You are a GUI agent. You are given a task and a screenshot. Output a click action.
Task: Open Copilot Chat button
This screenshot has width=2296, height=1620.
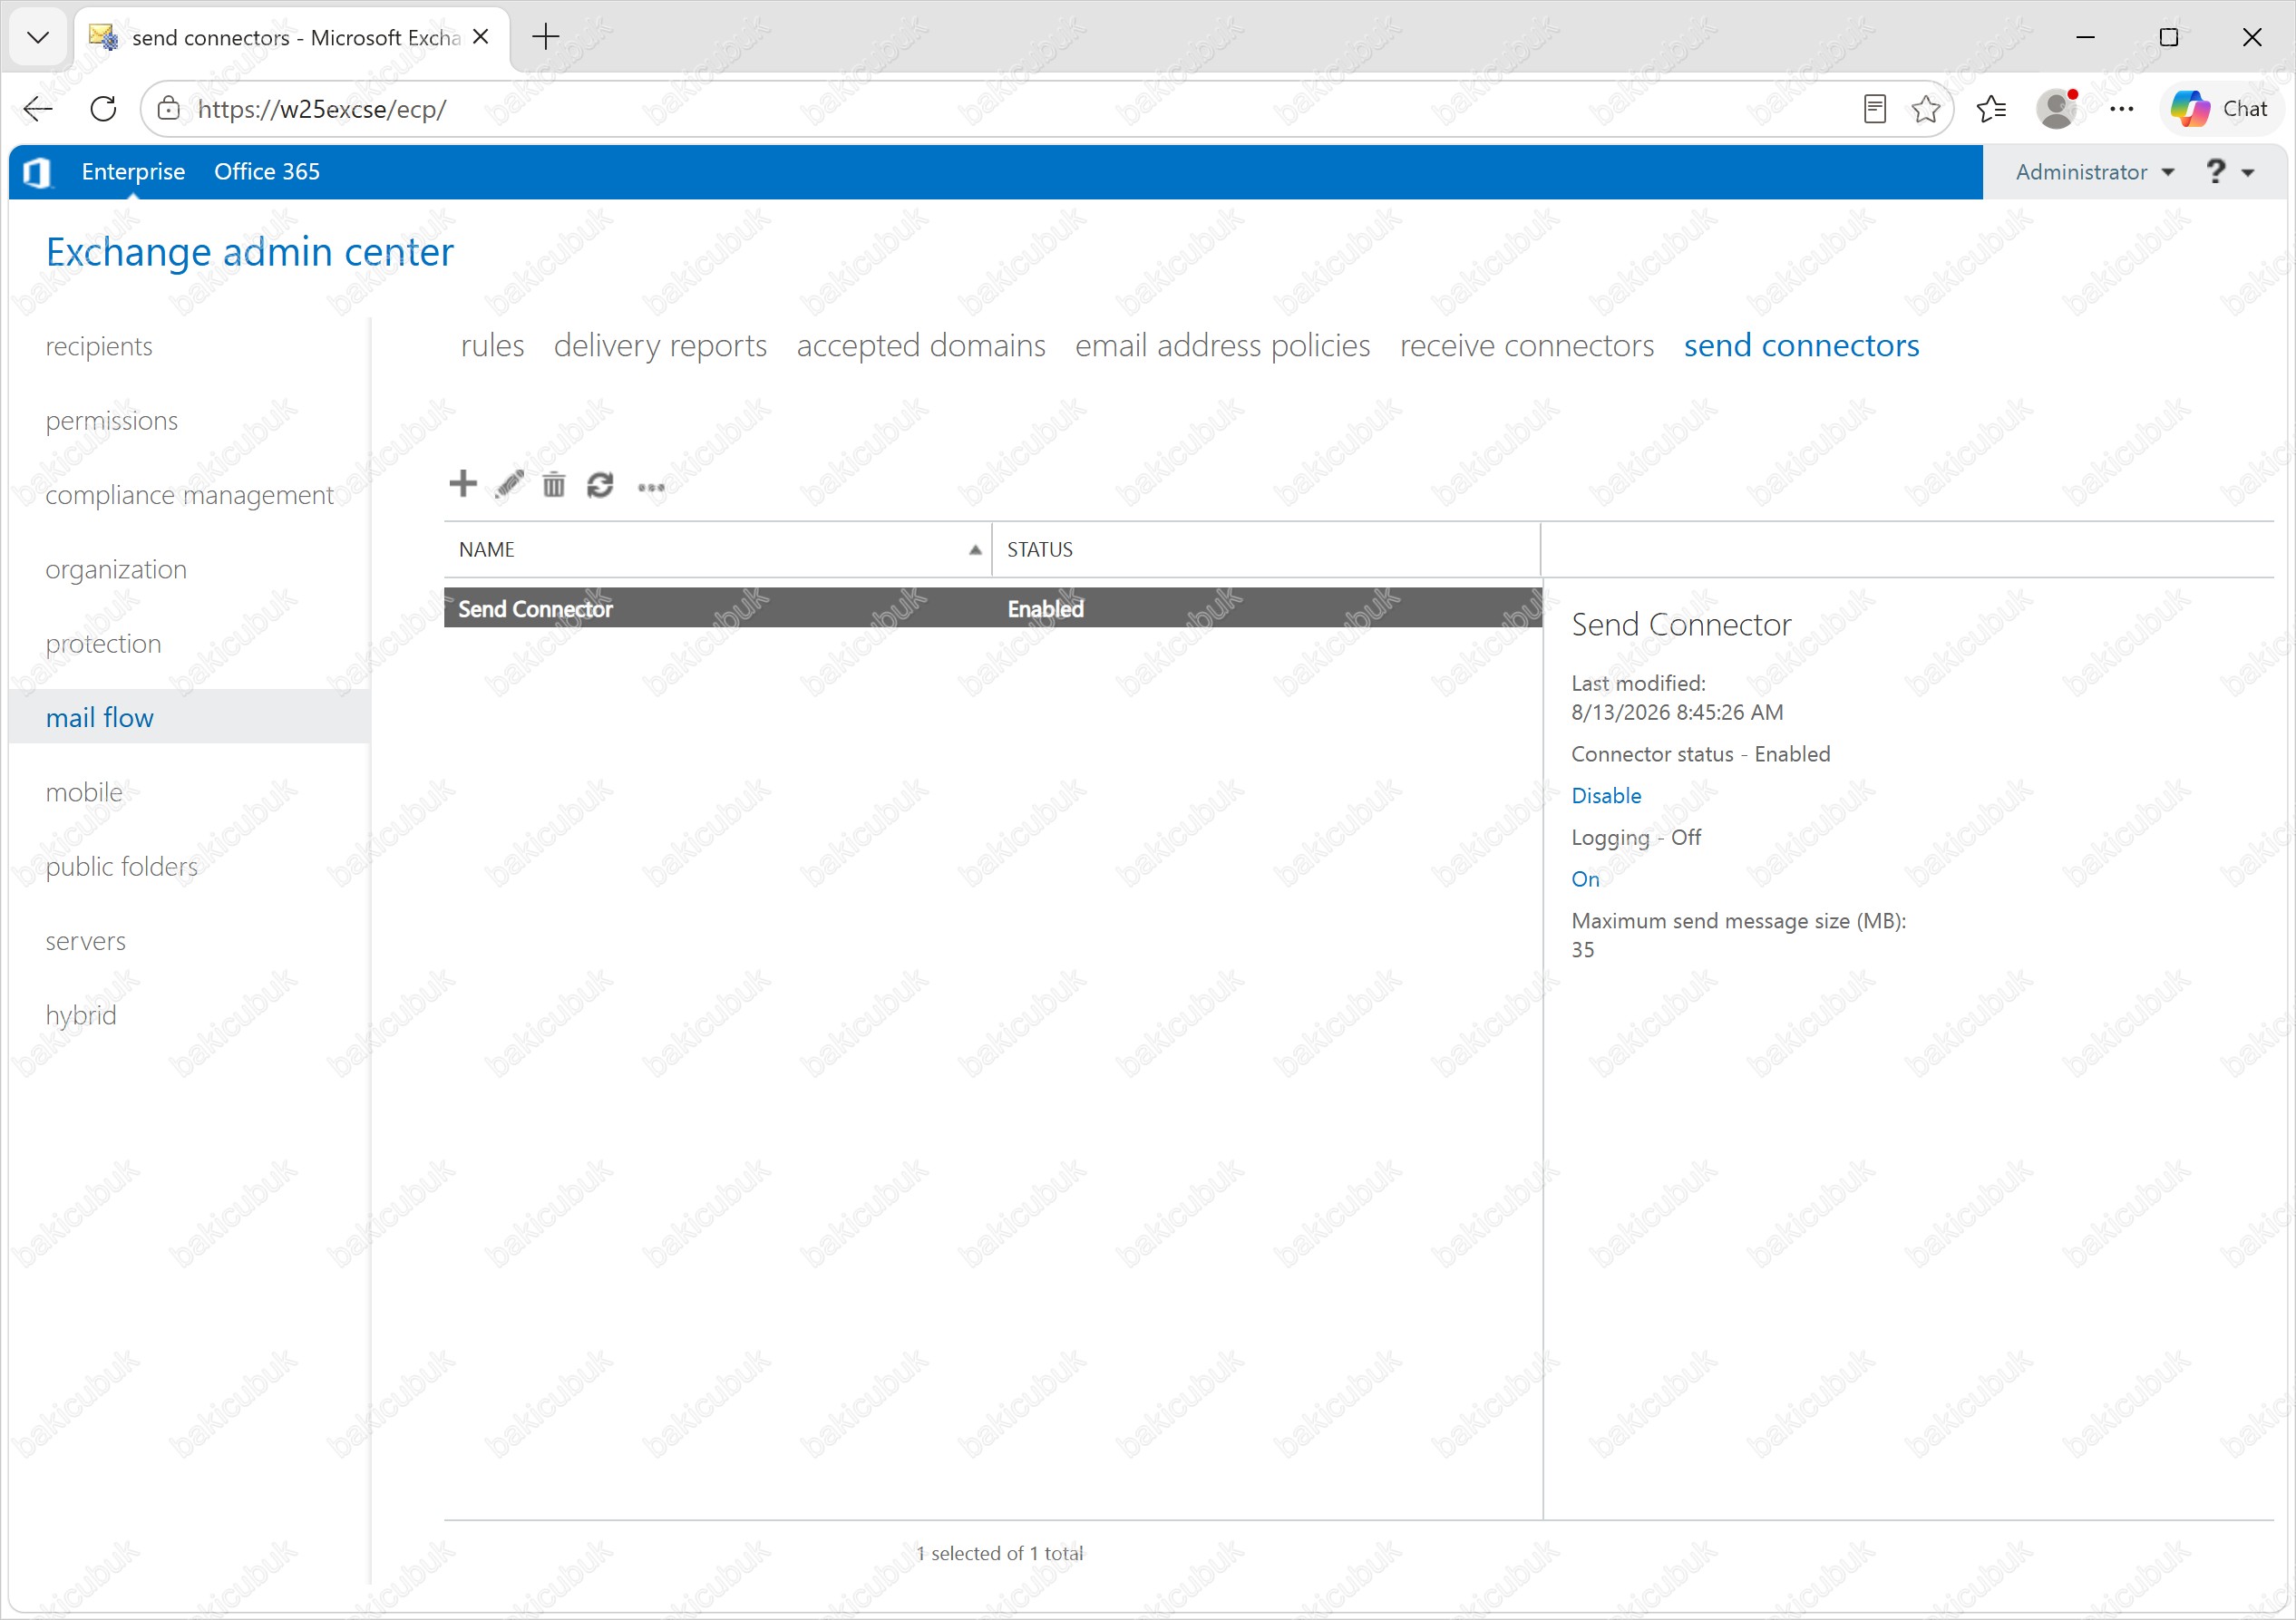click(x=2220, y=108)
